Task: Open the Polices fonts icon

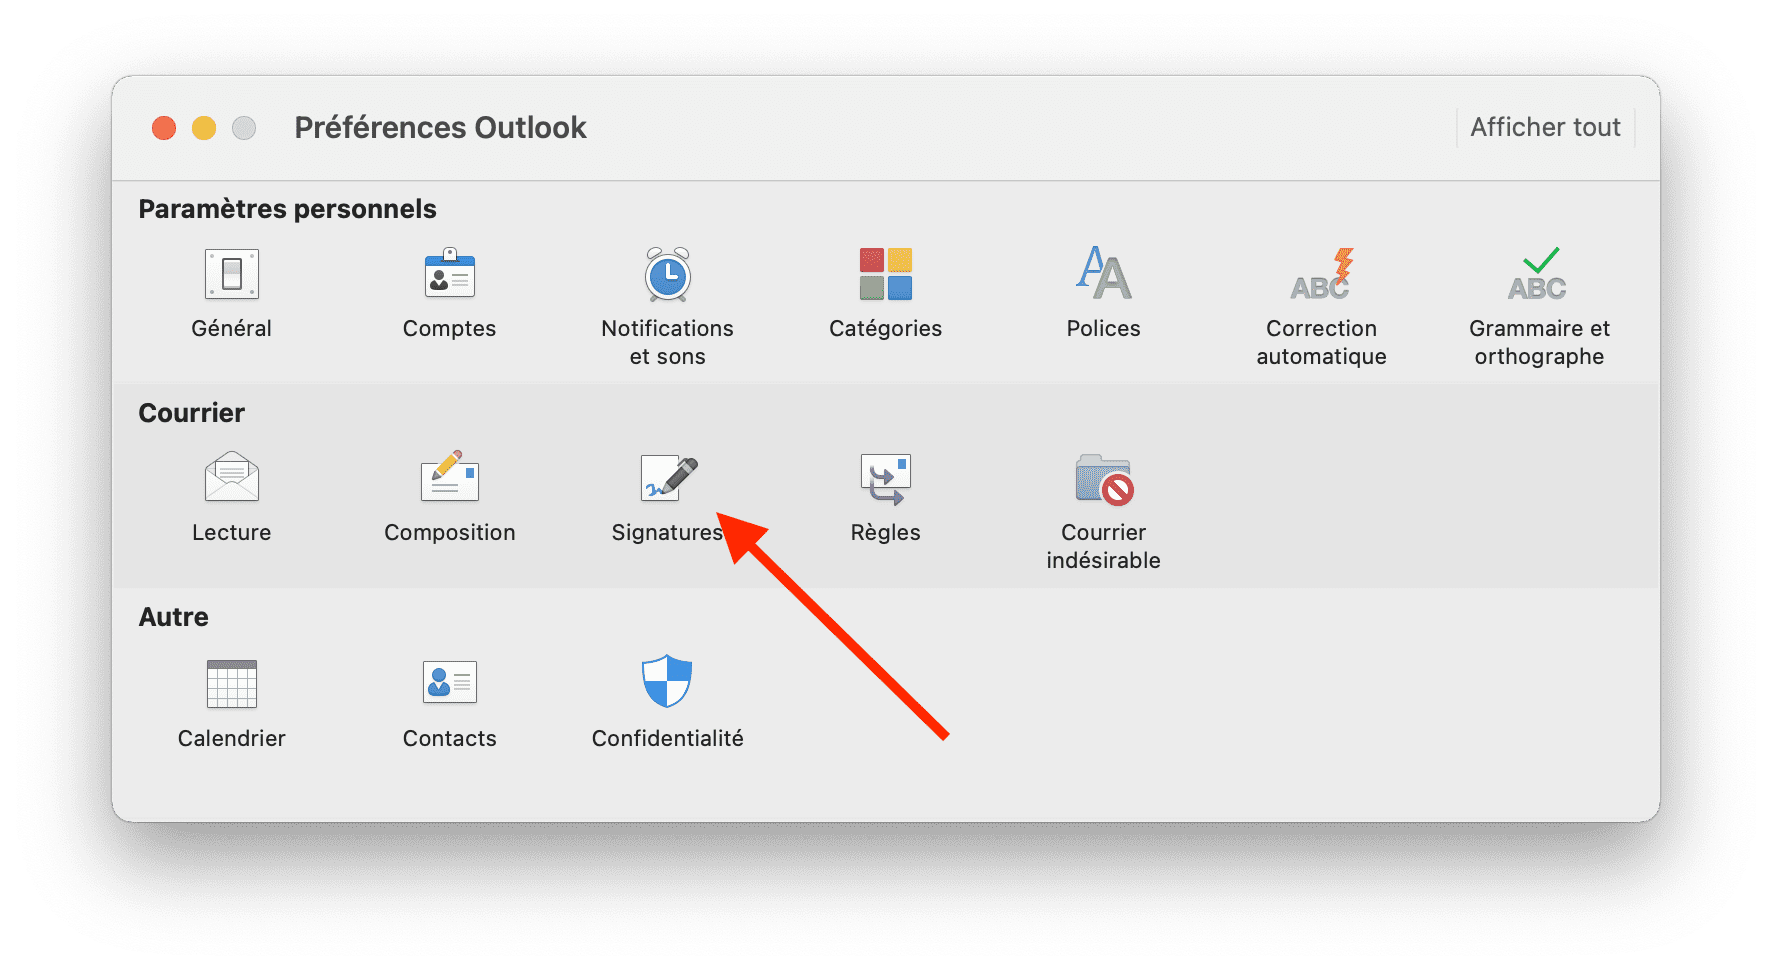Action: [1103, 273]
